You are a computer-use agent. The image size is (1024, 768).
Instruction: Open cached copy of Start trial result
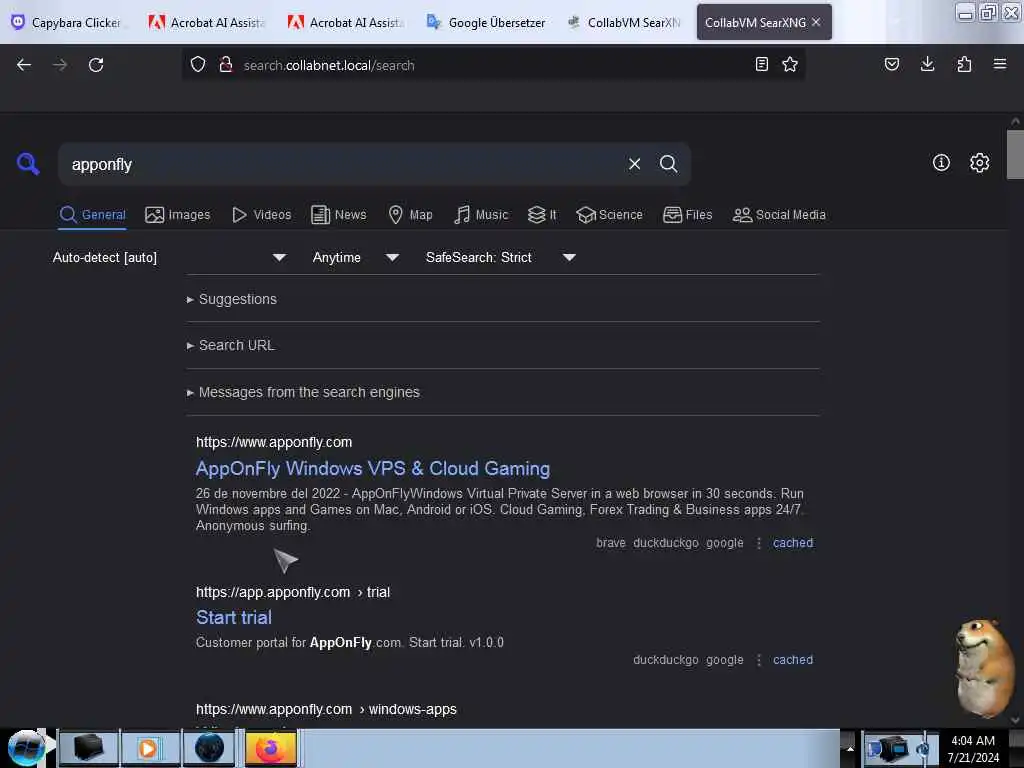coord(793,660)
